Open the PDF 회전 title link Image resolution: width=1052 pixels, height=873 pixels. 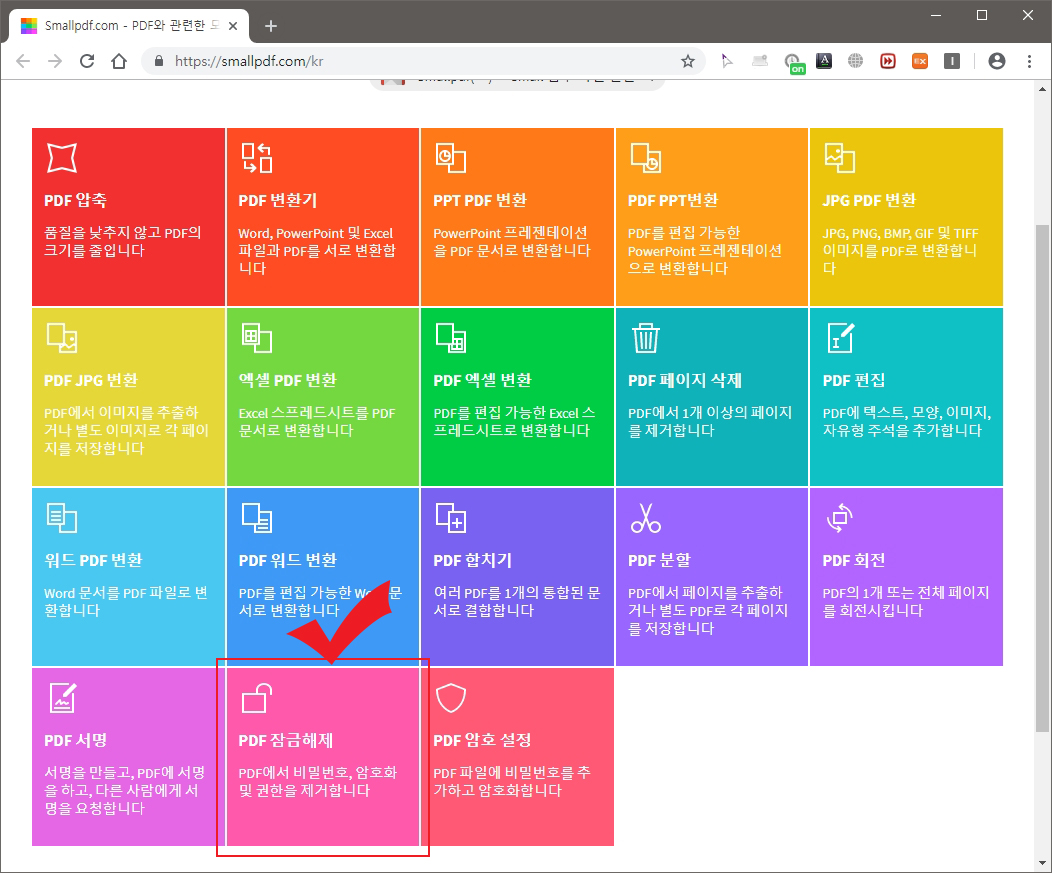coord(853,560)
